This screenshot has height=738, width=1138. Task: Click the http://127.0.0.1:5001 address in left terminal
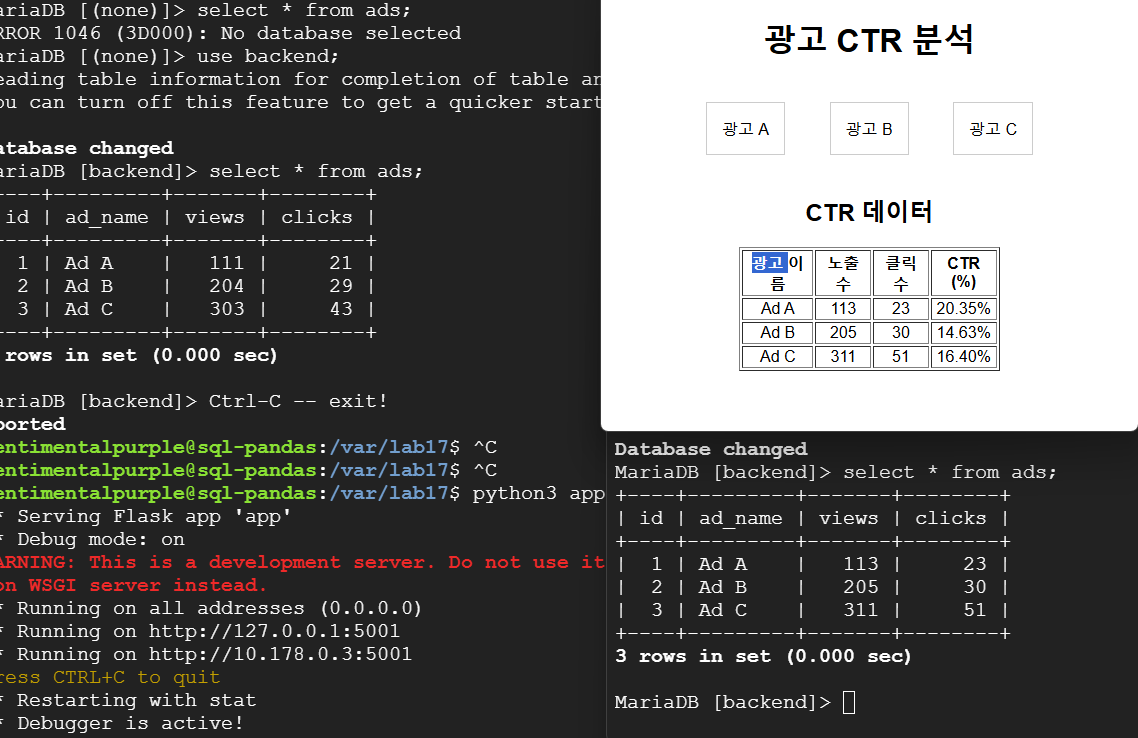(274, 631)
